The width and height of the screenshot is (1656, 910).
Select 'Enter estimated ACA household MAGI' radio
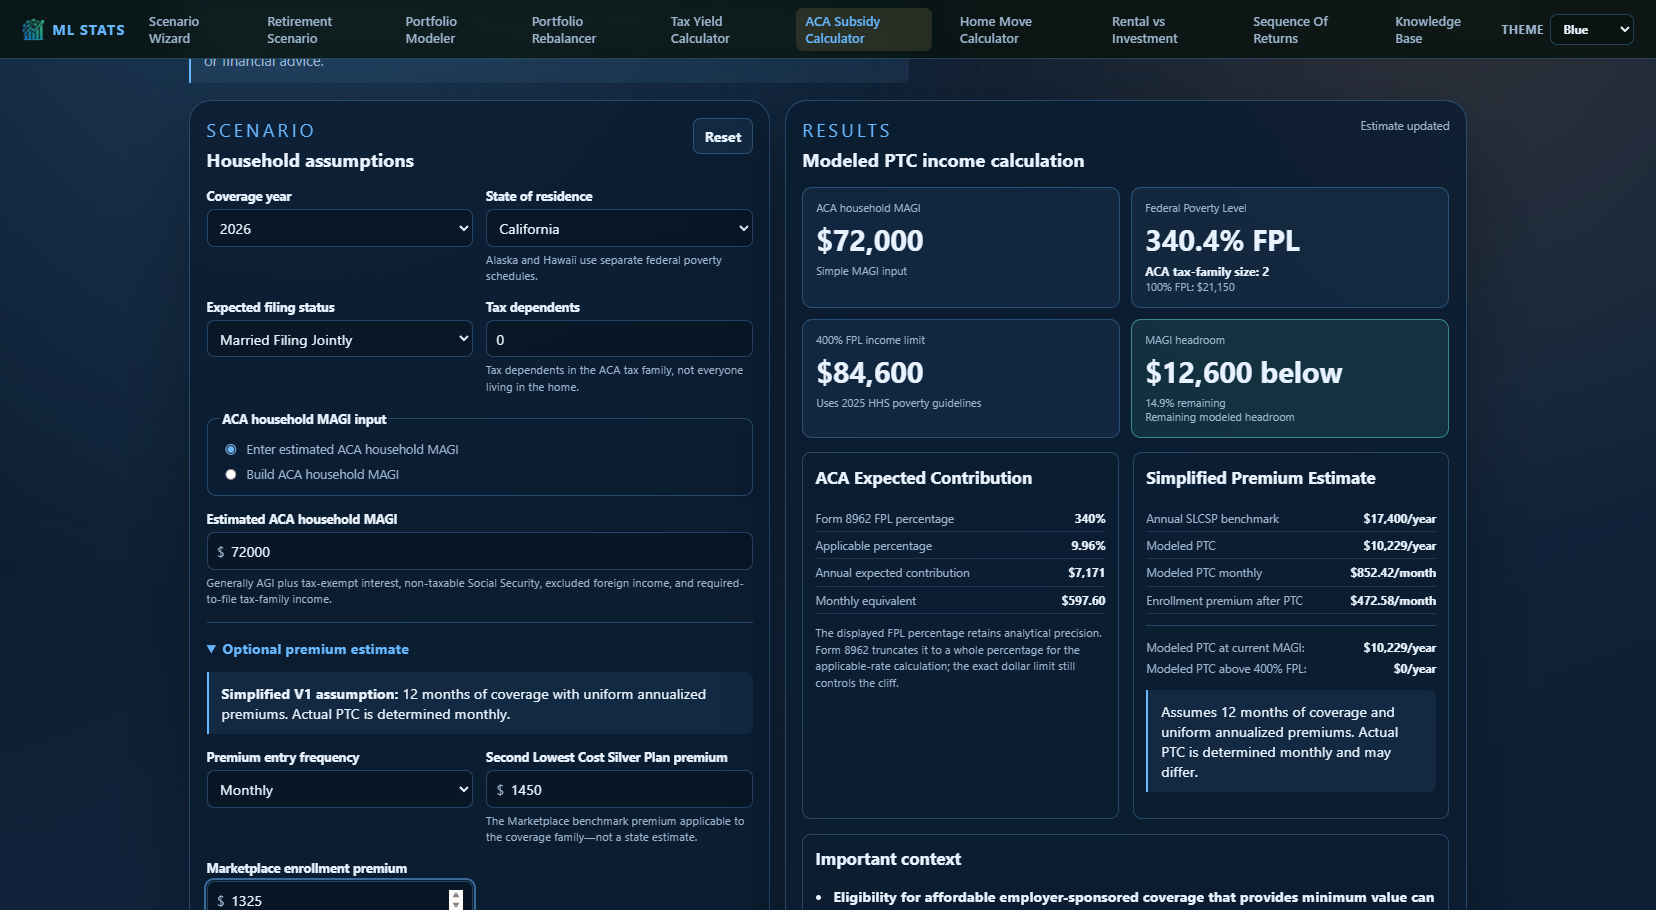(231, 450)
